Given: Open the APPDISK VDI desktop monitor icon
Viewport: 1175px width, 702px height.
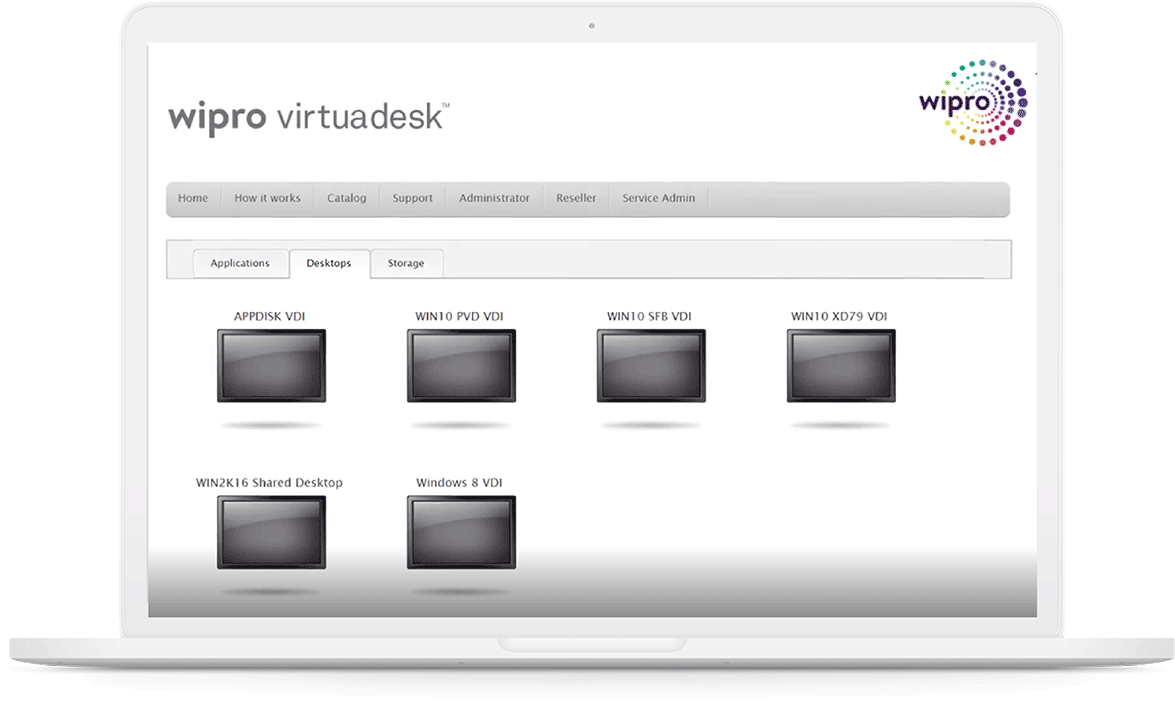Looking at the screenshot, I should coord(271,366).
